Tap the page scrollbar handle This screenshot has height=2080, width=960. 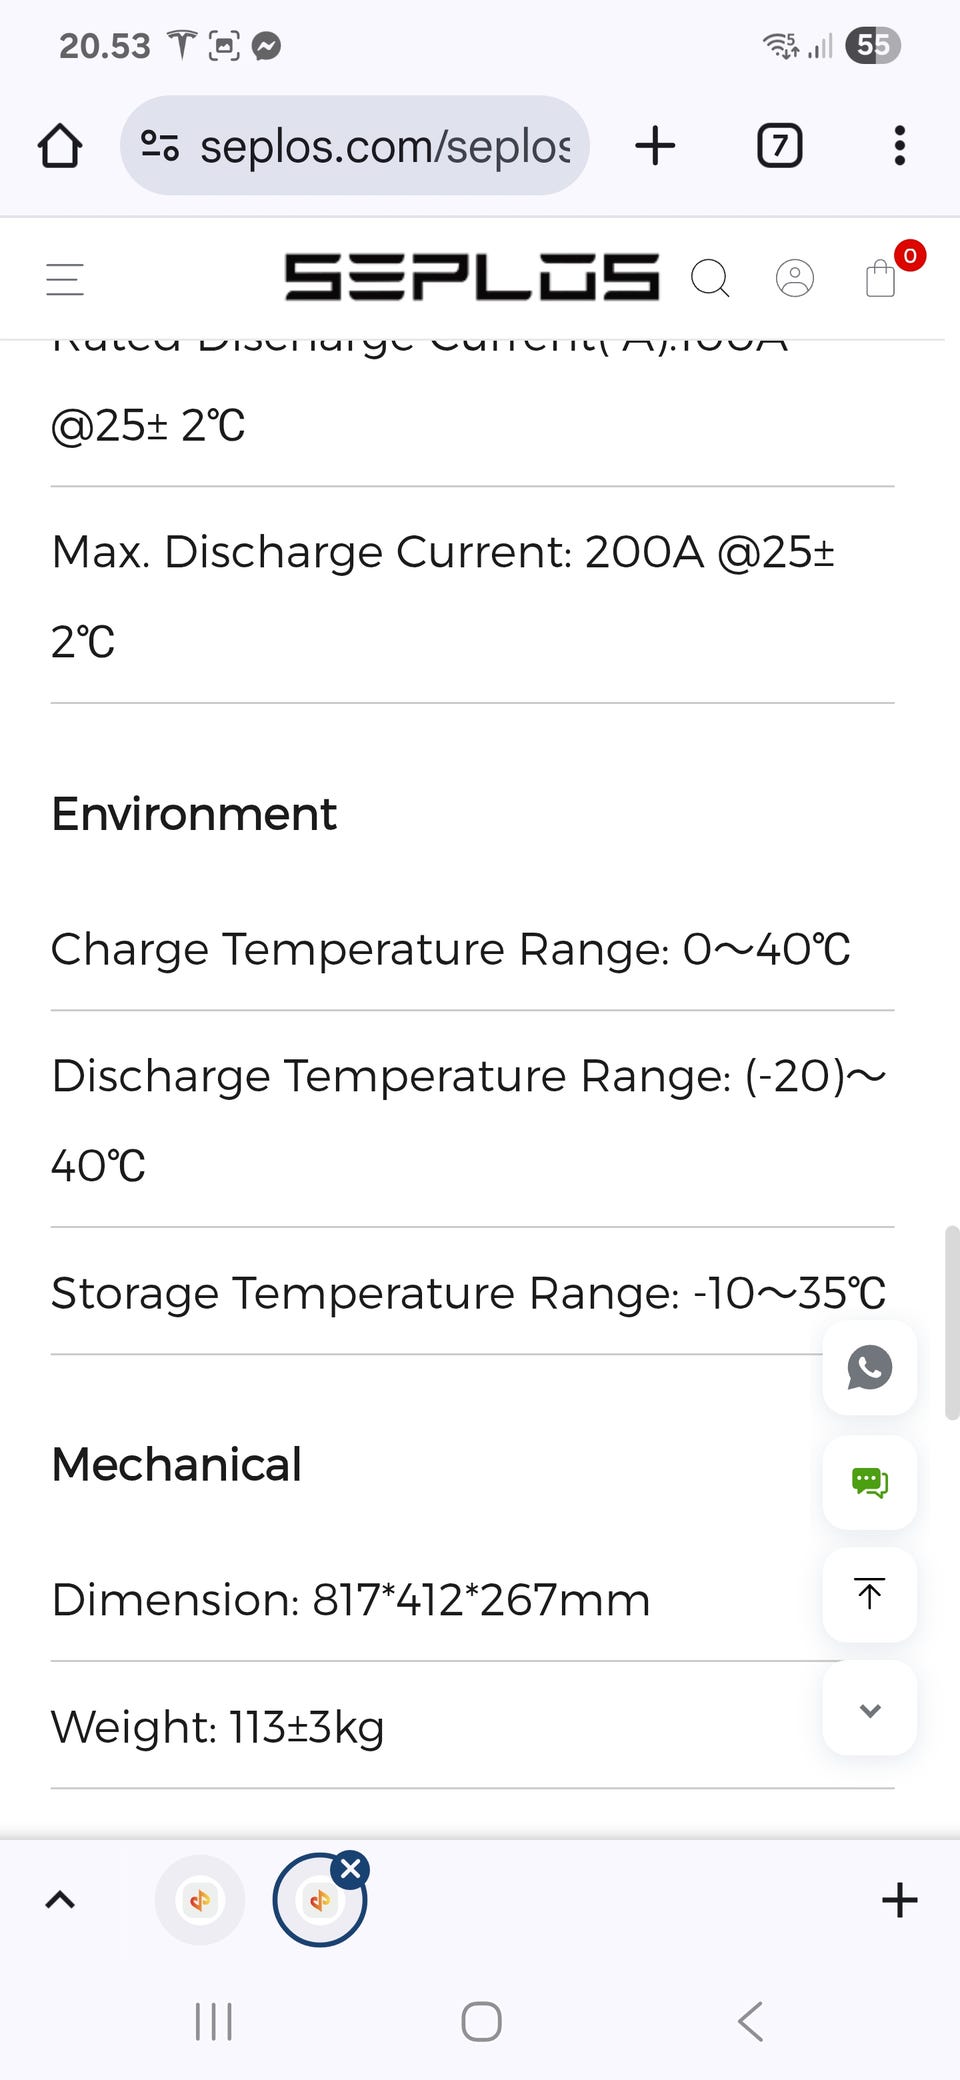click(951, 1322)
